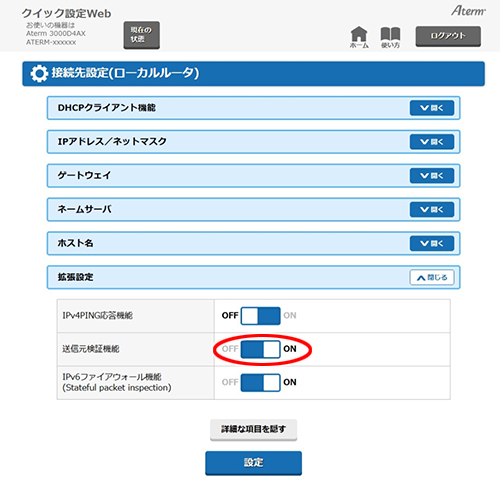
Task: Click the blue 設定 button
Action: (x=253, y=463)
